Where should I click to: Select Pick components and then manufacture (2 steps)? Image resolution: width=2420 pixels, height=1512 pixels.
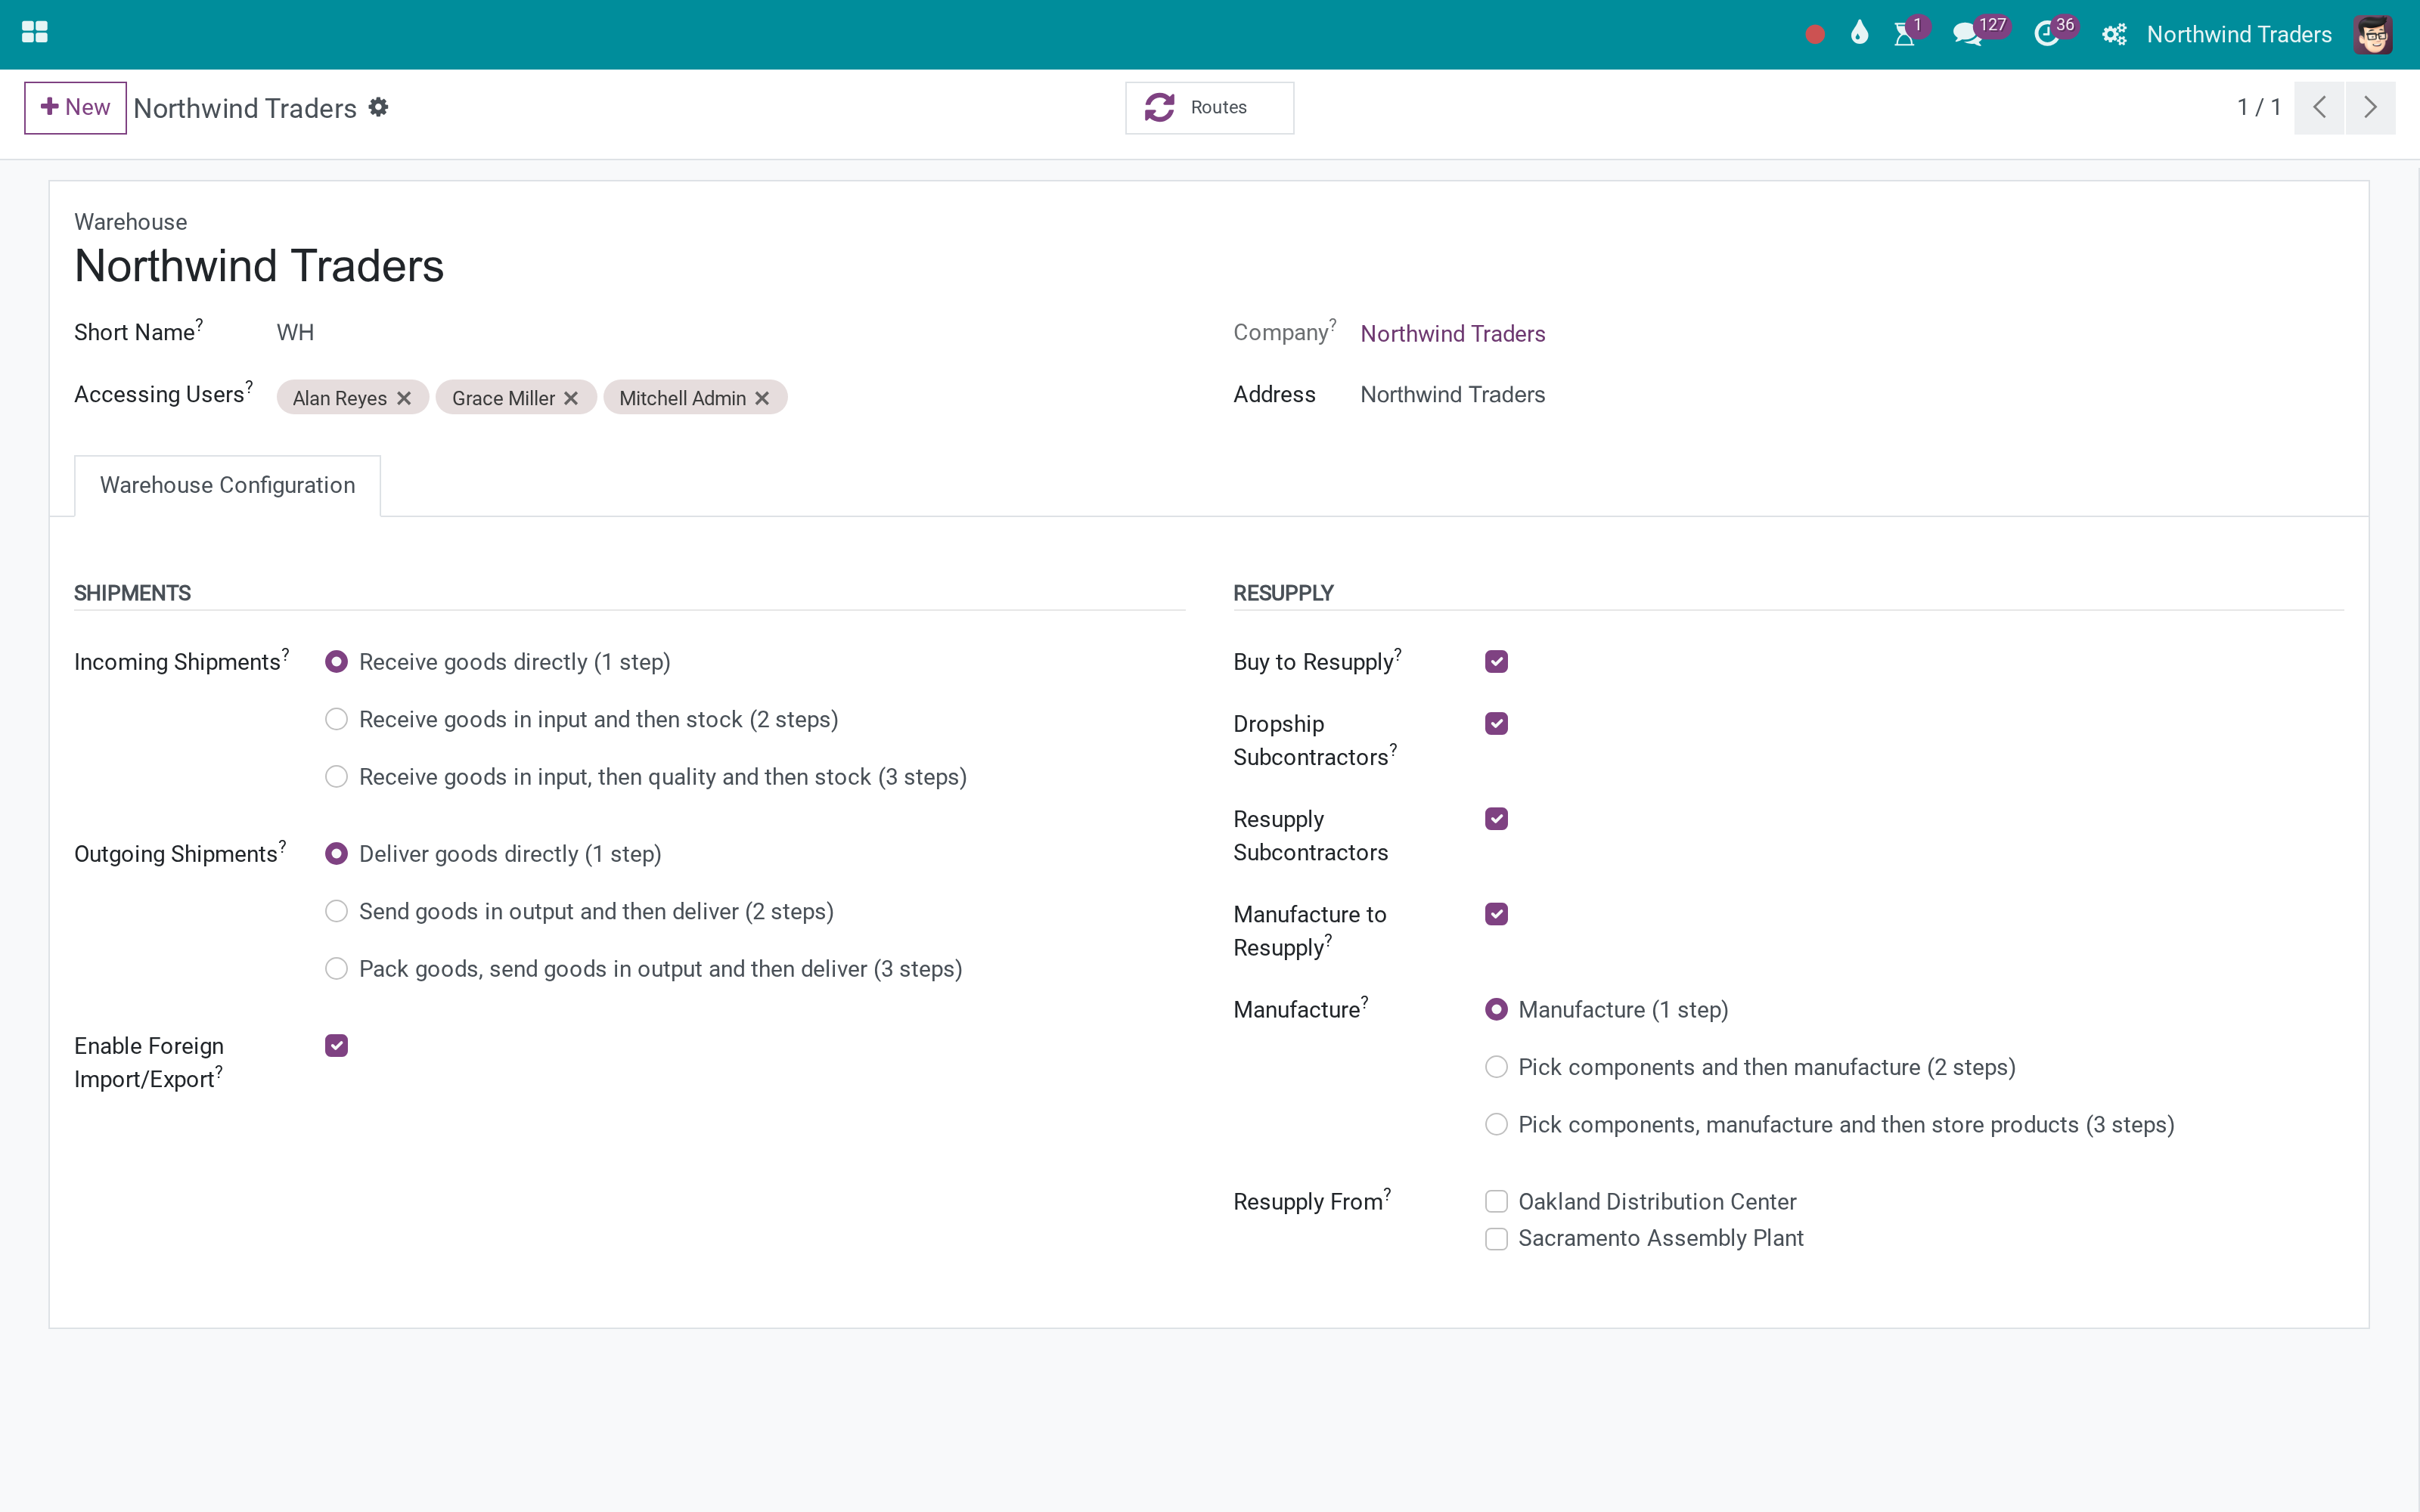[1496, 1067]
